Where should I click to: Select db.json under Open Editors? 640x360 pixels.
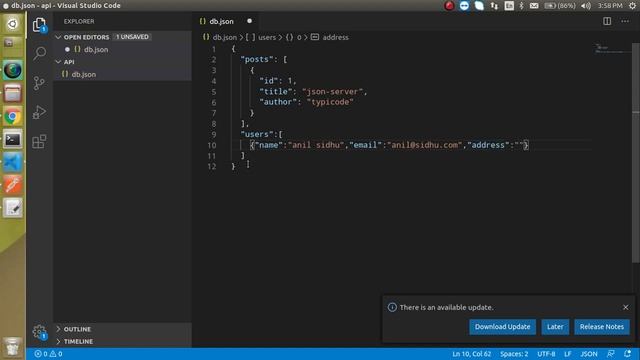(x=96, y=49)
